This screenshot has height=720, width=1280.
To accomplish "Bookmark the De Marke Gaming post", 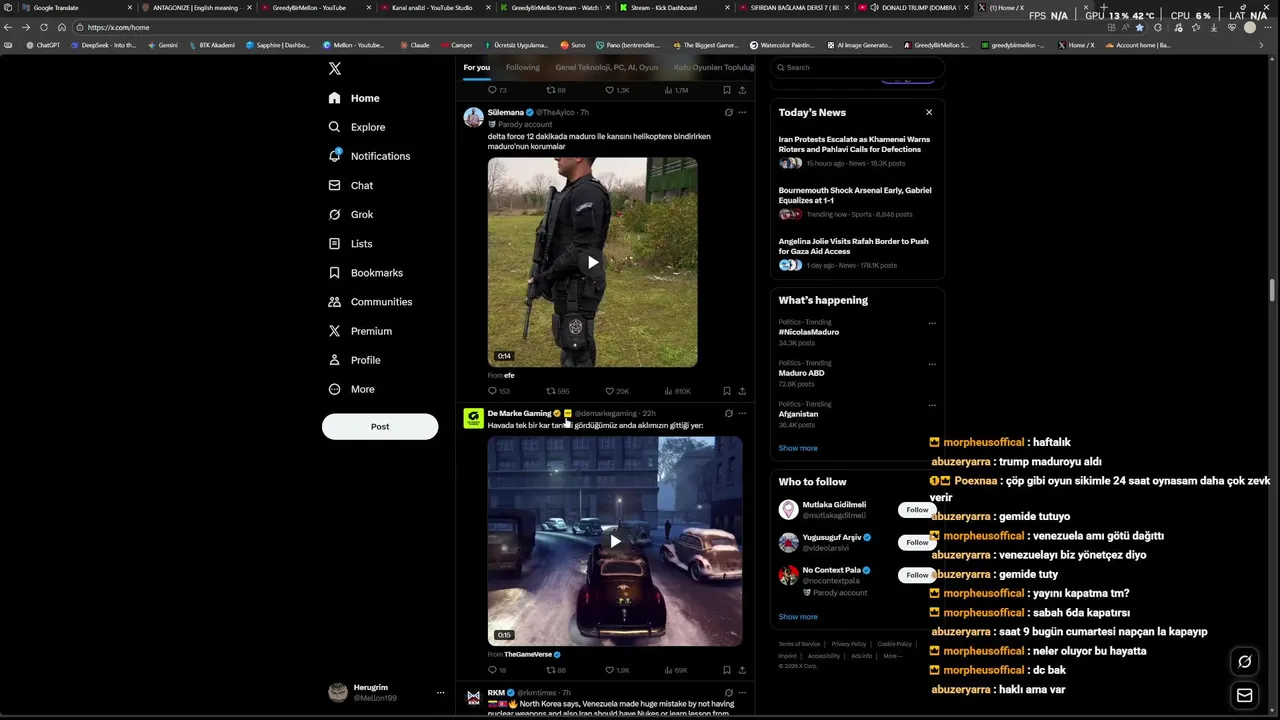I will [x=727, y=670].
